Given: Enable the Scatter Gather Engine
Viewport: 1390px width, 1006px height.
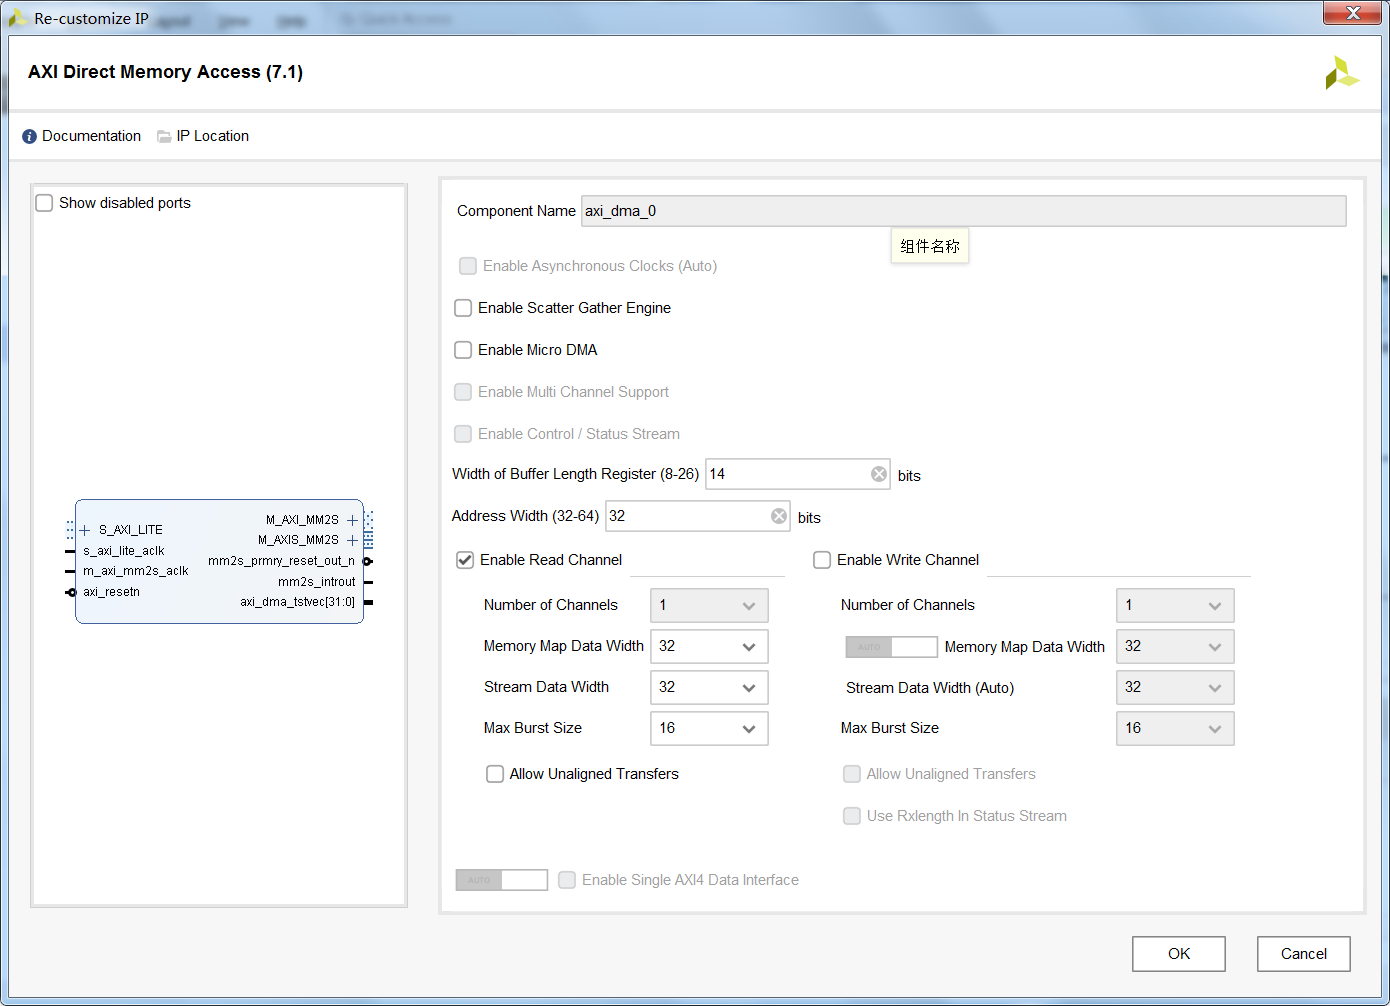Looking at the screenshot, I should point(463,308).
